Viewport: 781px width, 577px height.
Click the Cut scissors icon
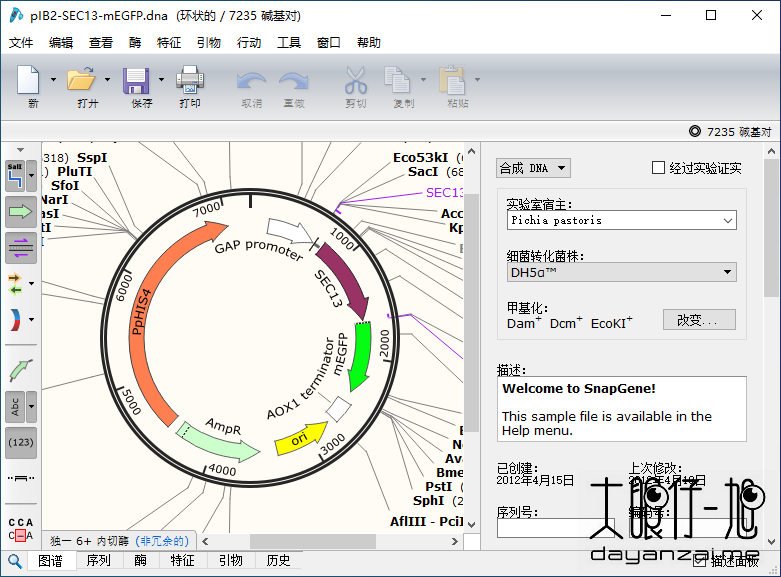pyautogui.click(x=356, y=80)
